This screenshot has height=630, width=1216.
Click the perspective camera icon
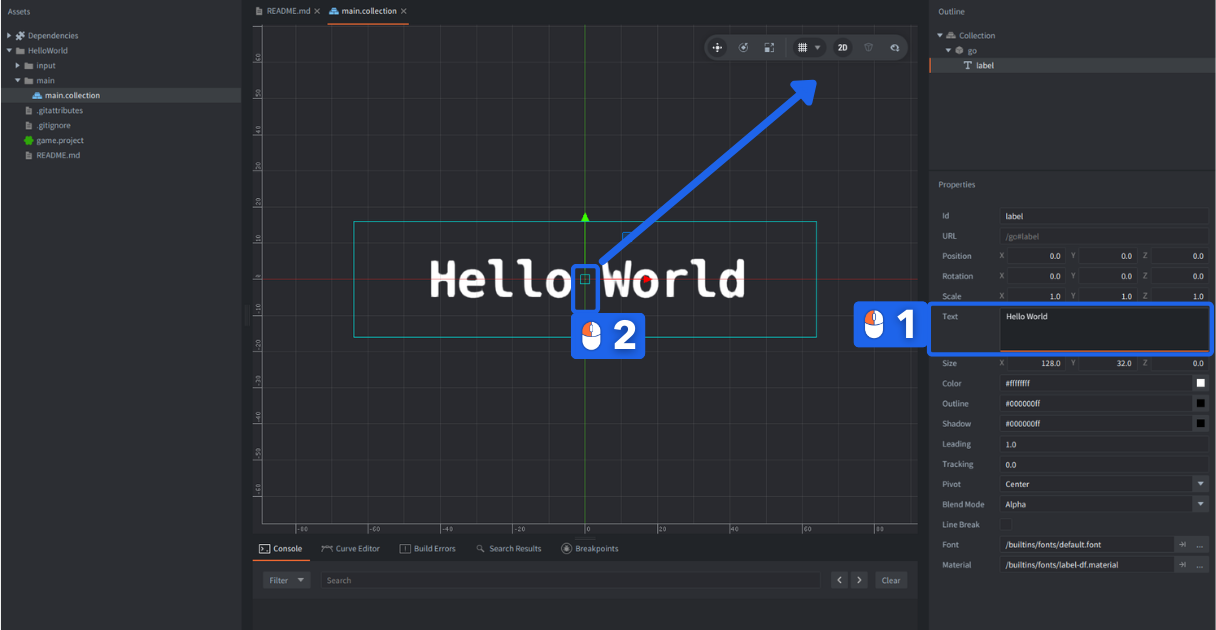pyautogui.click(x=868, y=47)
